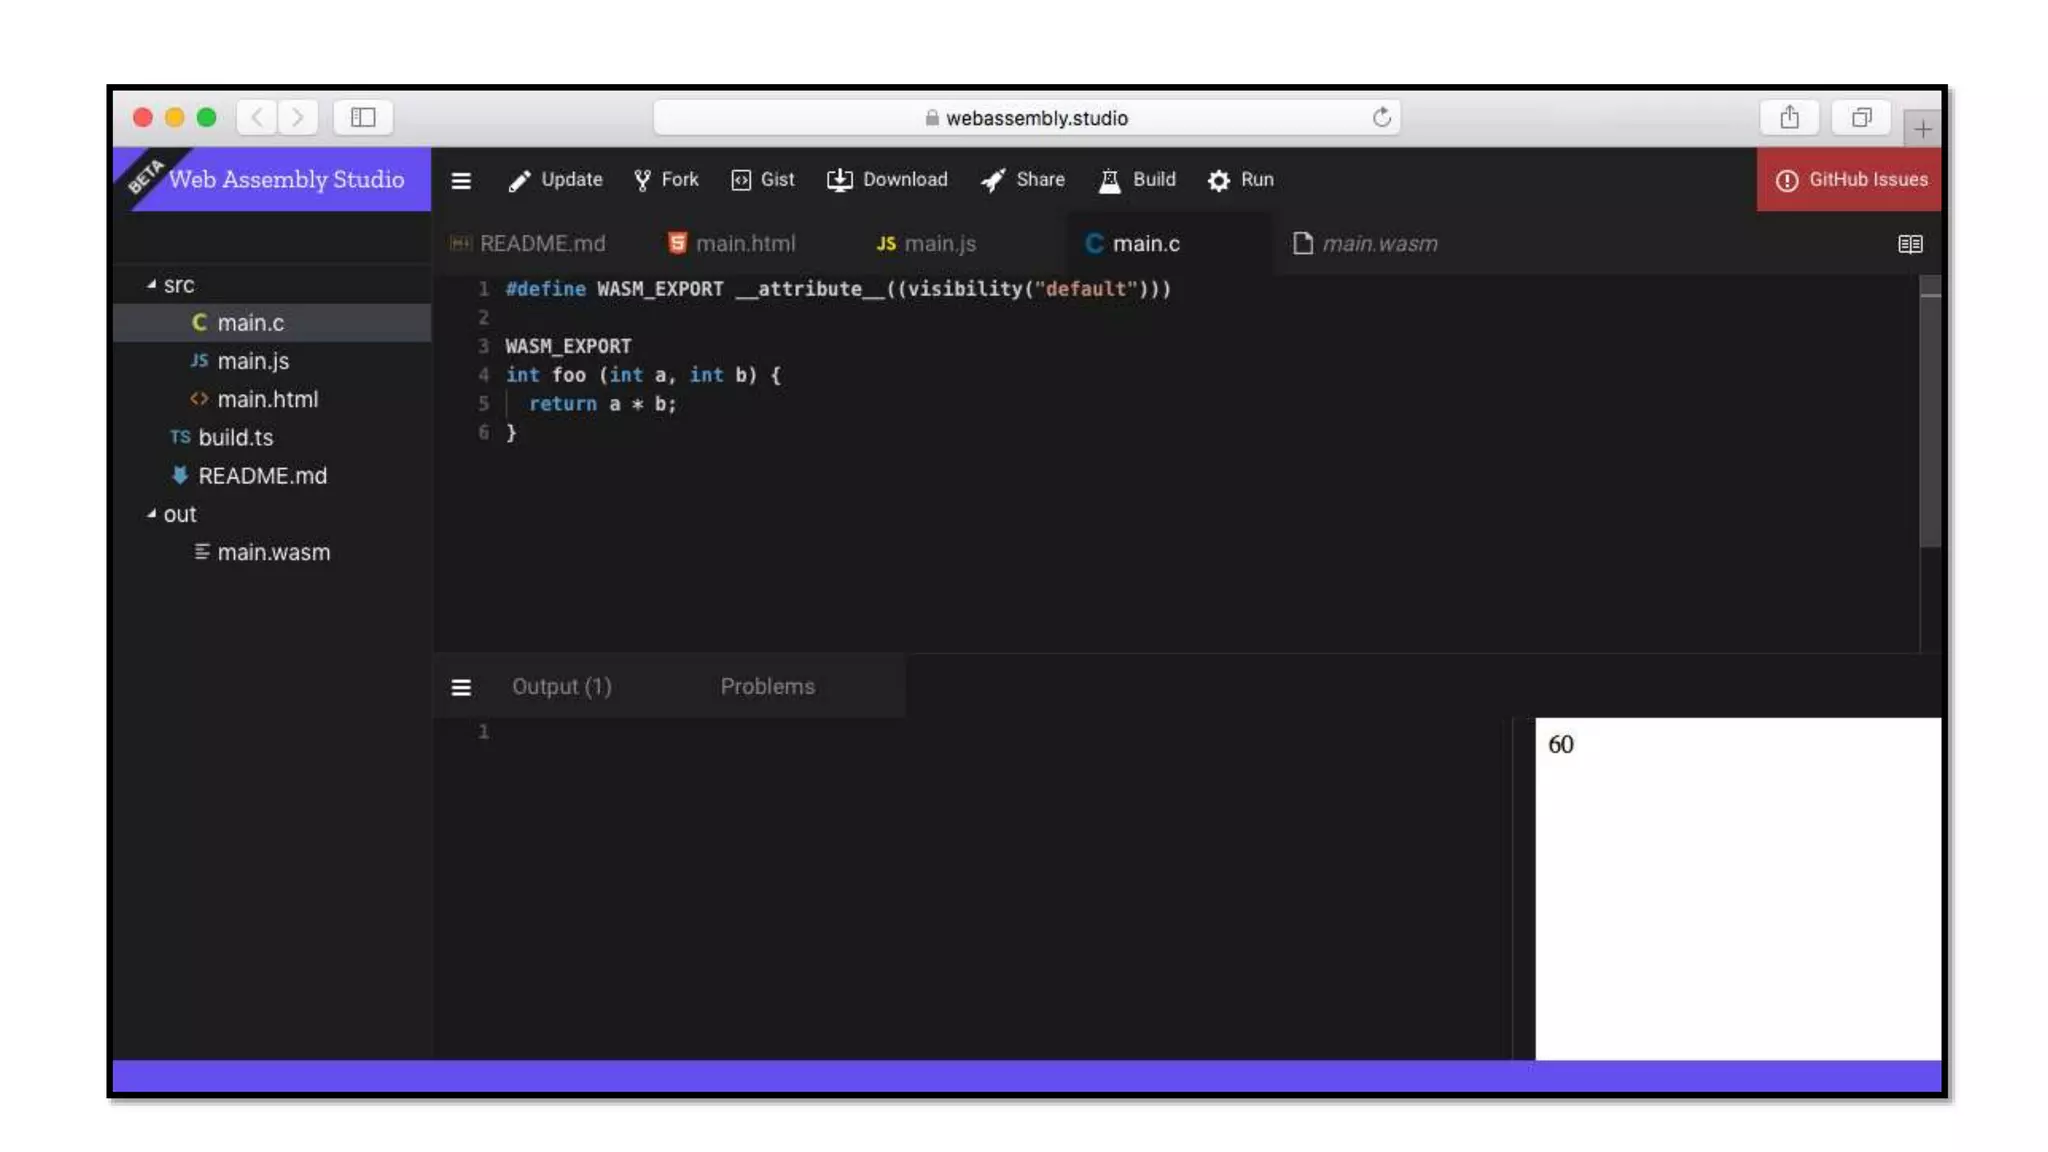Open build.ts in file tree
The height and width of the screenshot is (1152, 2048).
click(x=234, y=438)
